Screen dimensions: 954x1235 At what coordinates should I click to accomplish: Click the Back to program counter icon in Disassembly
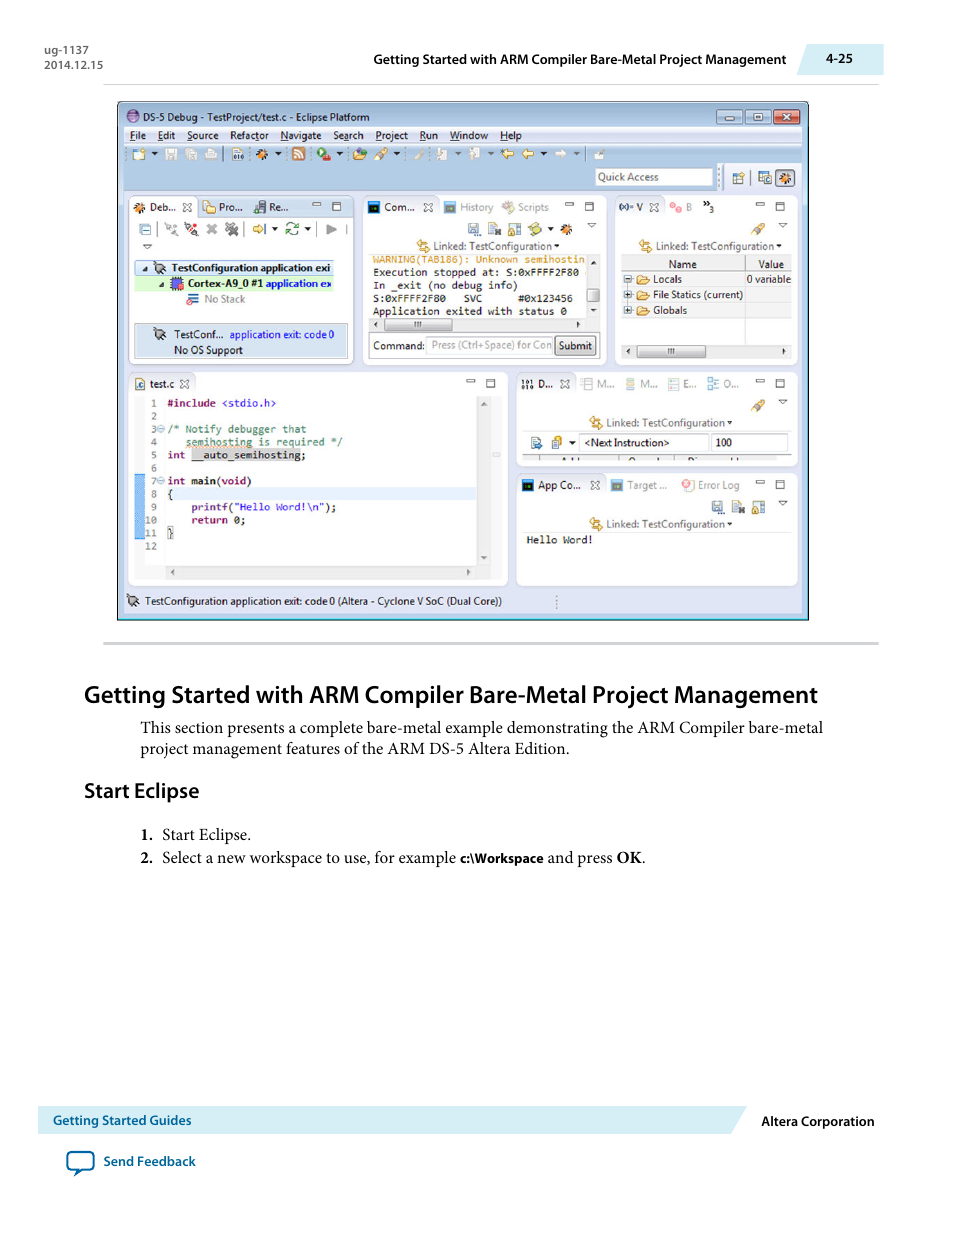[x=537, y=443]
